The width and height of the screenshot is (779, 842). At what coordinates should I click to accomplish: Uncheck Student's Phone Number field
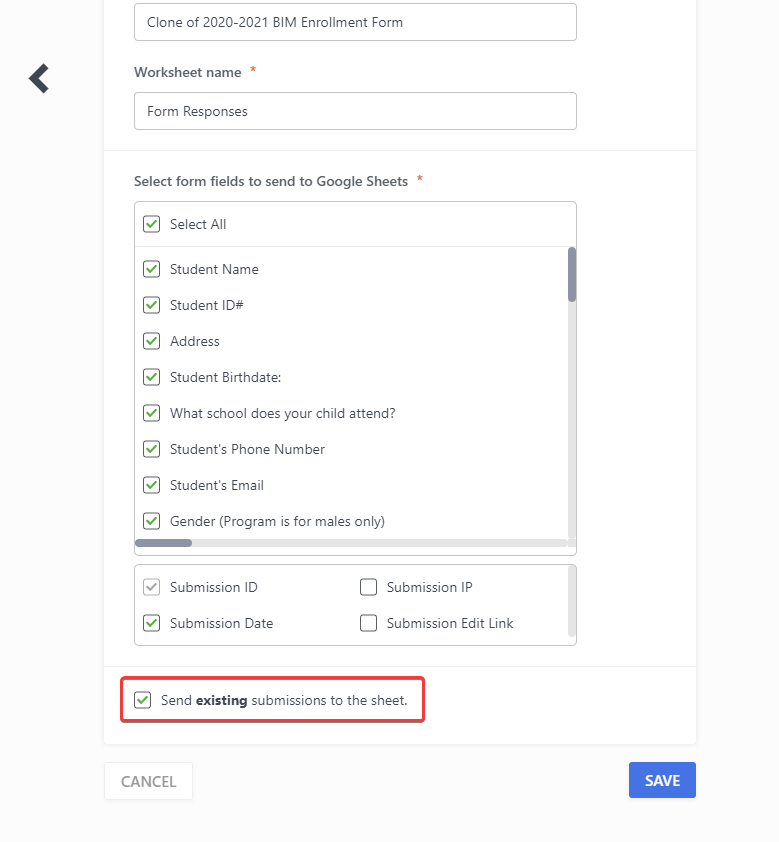152,449
